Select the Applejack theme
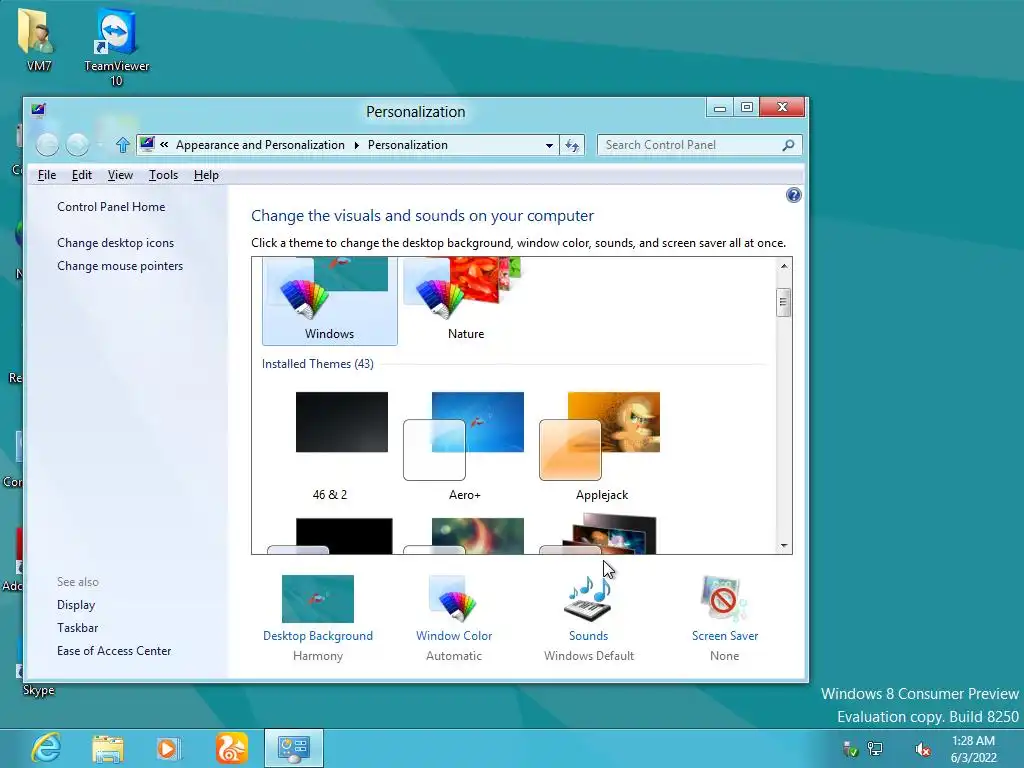The image size is (1024, 768). click(x=601, y=447)
